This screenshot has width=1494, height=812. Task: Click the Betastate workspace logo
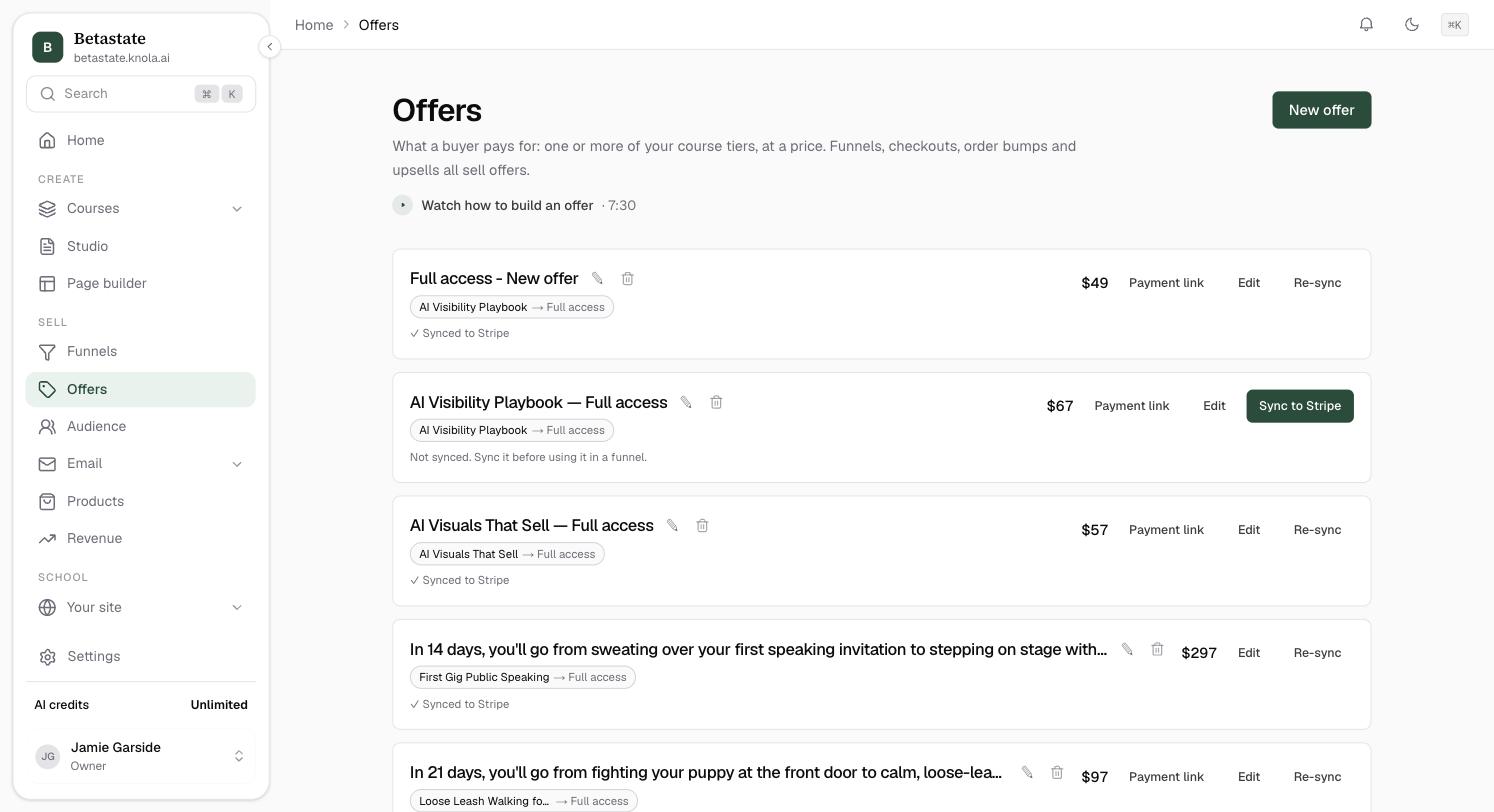tap(48, 47)
